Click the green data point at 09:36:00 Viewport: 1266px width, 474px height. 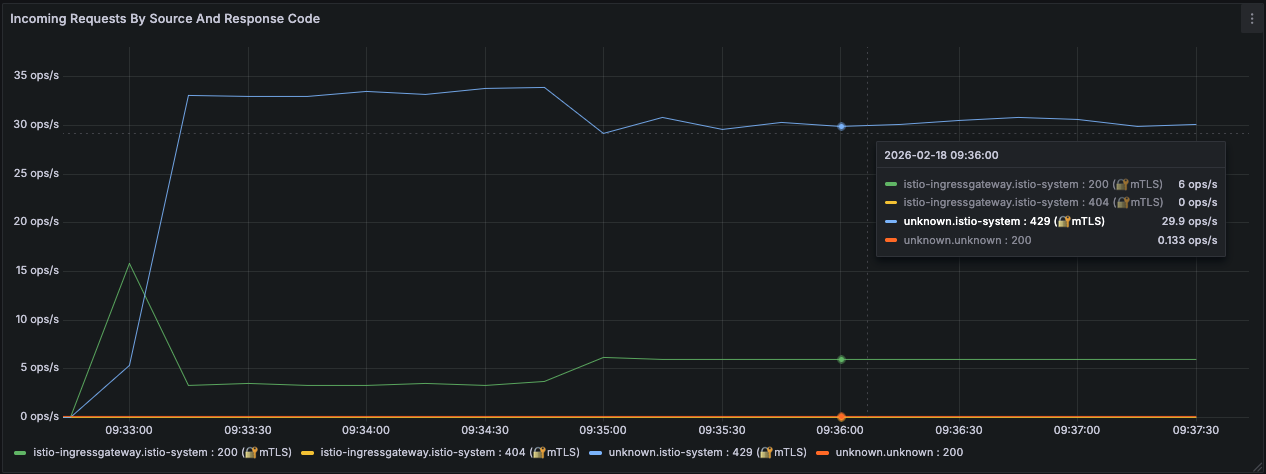pyautogui.click(x=841, y=359)
